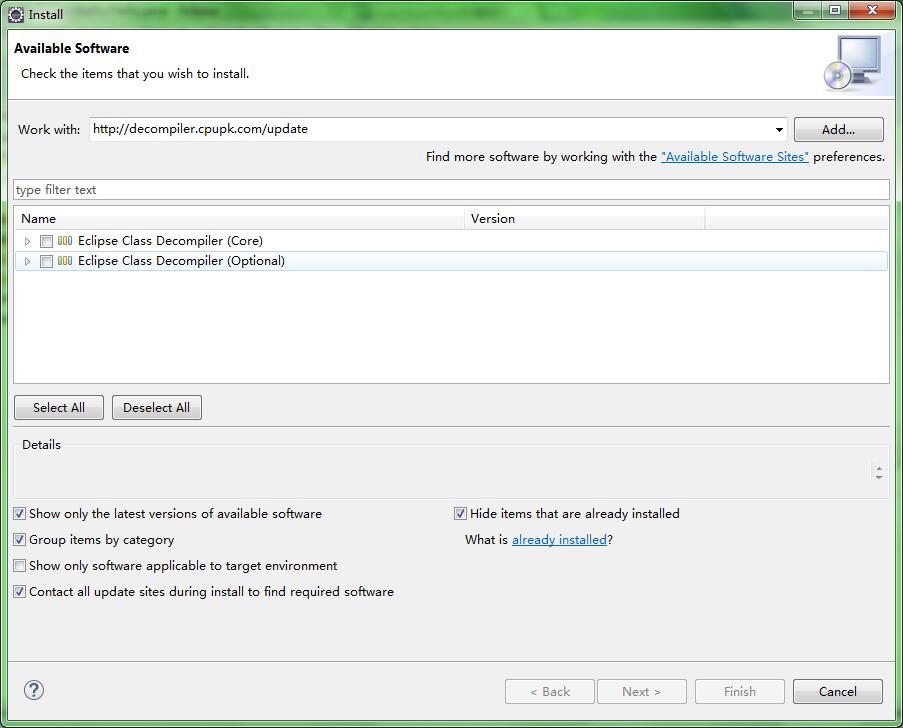Minimize the Install dialog window
Screen dimensions: 903x728
click(x=808, y=10)
